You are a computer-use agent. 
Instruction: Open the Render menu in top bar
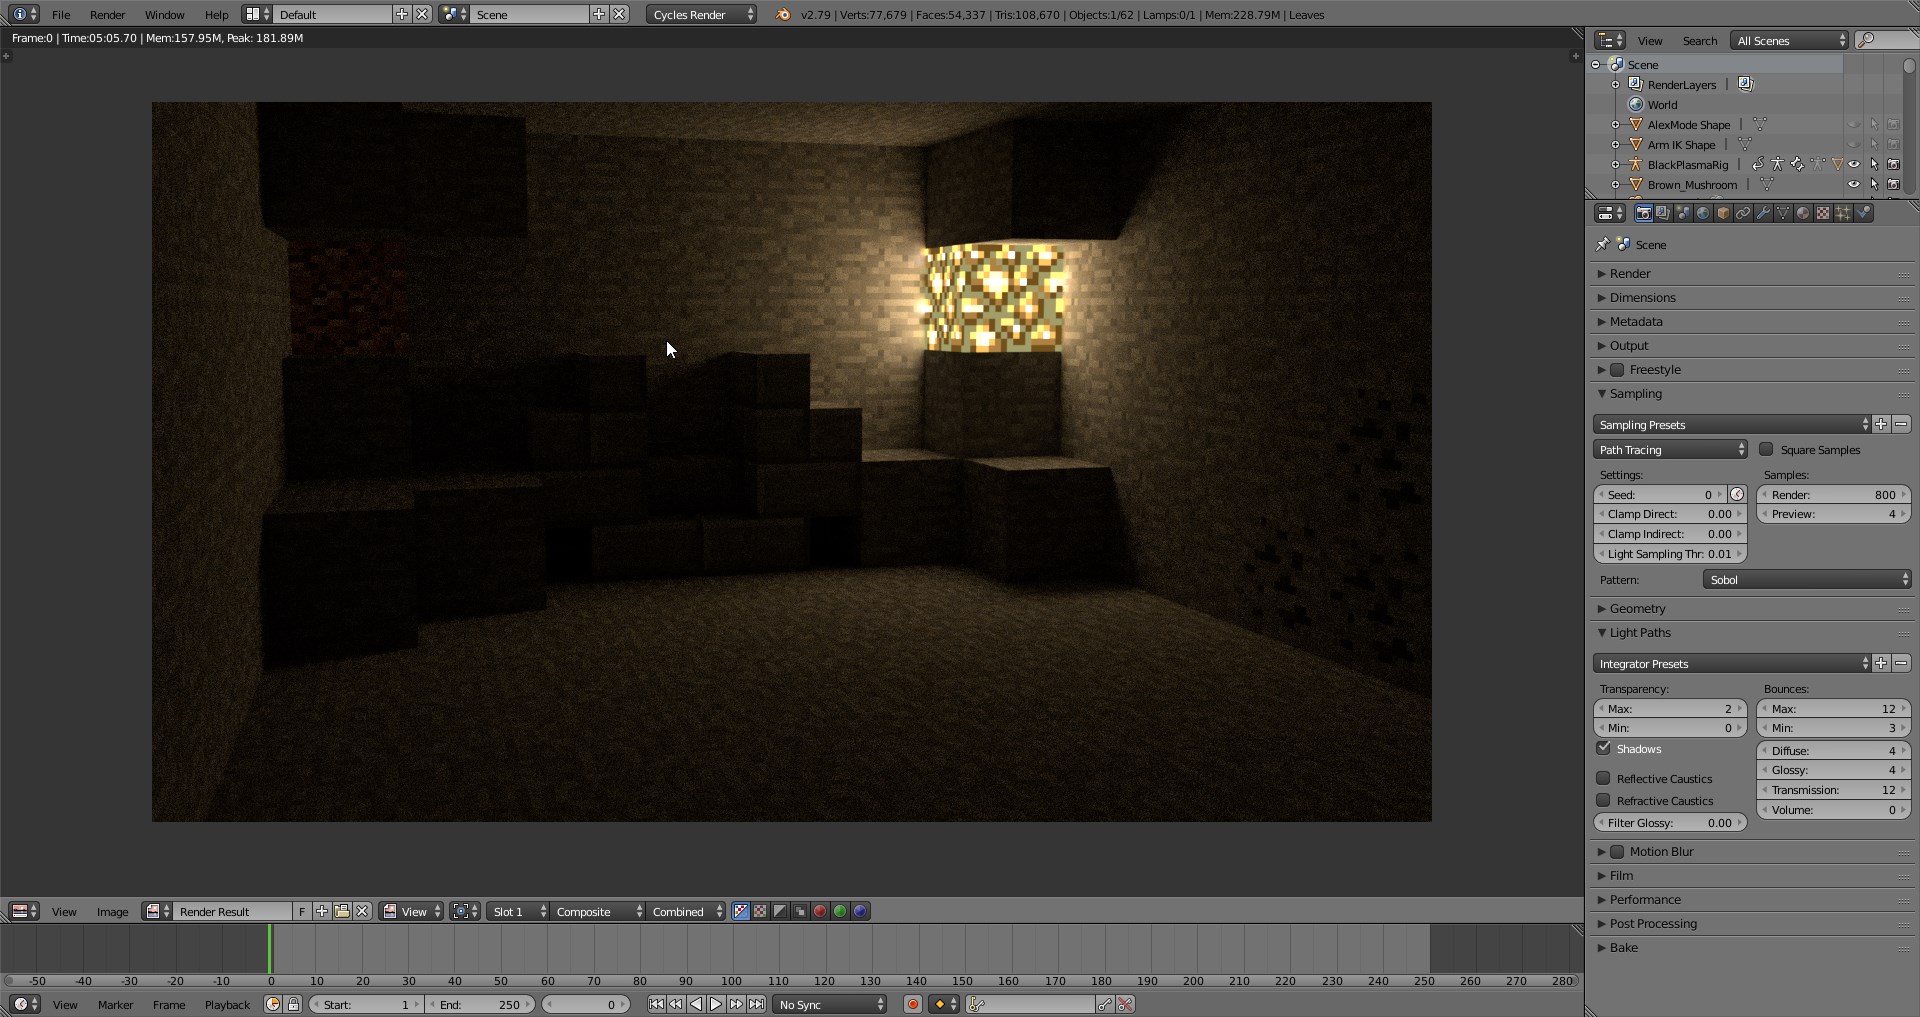click(x=107, y=14)
